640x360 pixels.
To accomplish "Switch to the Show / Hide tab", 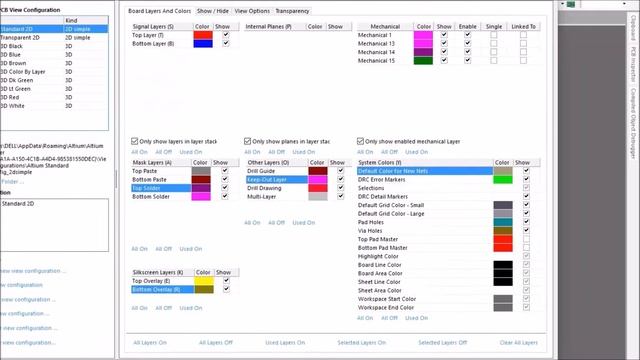I will pyautogui.click(x=213, y=11).
